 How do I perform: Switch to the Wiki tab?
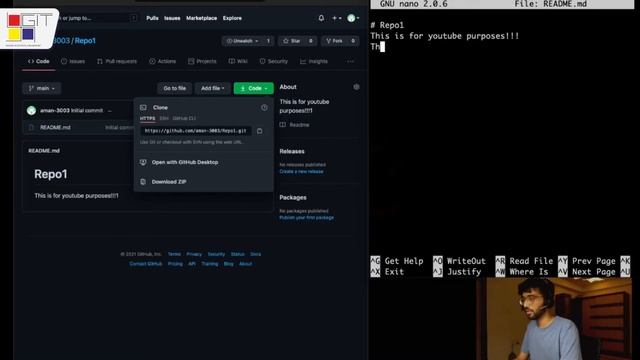[238, 61]
